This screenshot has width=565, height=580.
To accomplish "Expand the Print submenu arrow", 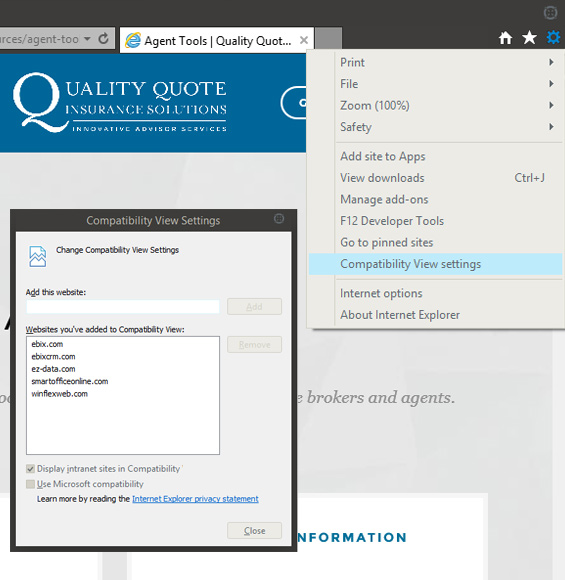I will 551,62.
